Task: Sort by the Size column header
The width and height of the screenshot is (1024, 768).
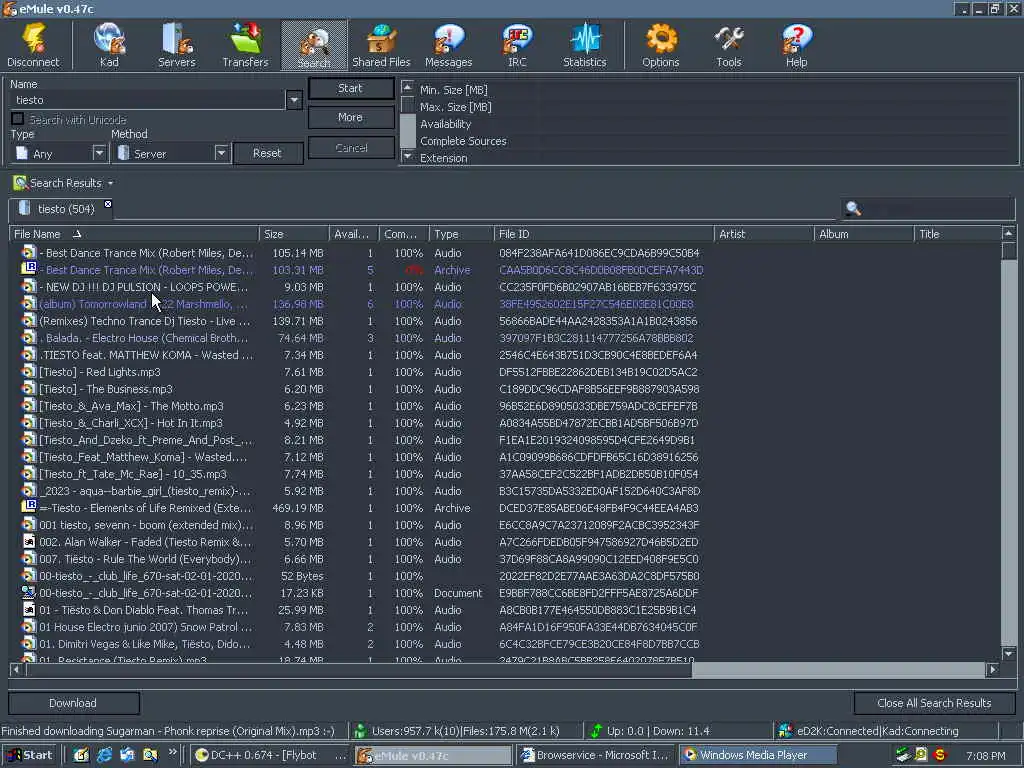Action: [x=294, y=234]
